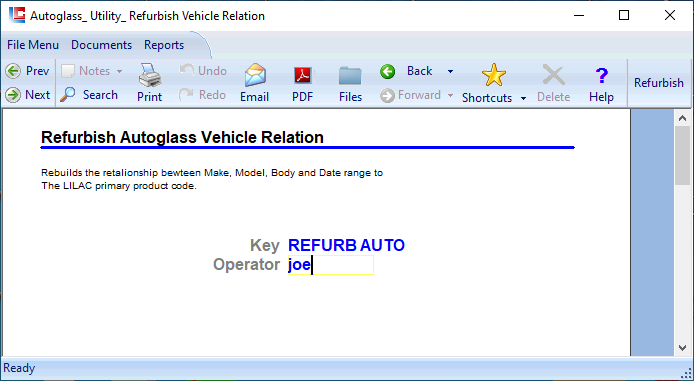This screenshot has height=381, width=694.
Task: Click the Delete X icon
Action: [x=554, y=75]
